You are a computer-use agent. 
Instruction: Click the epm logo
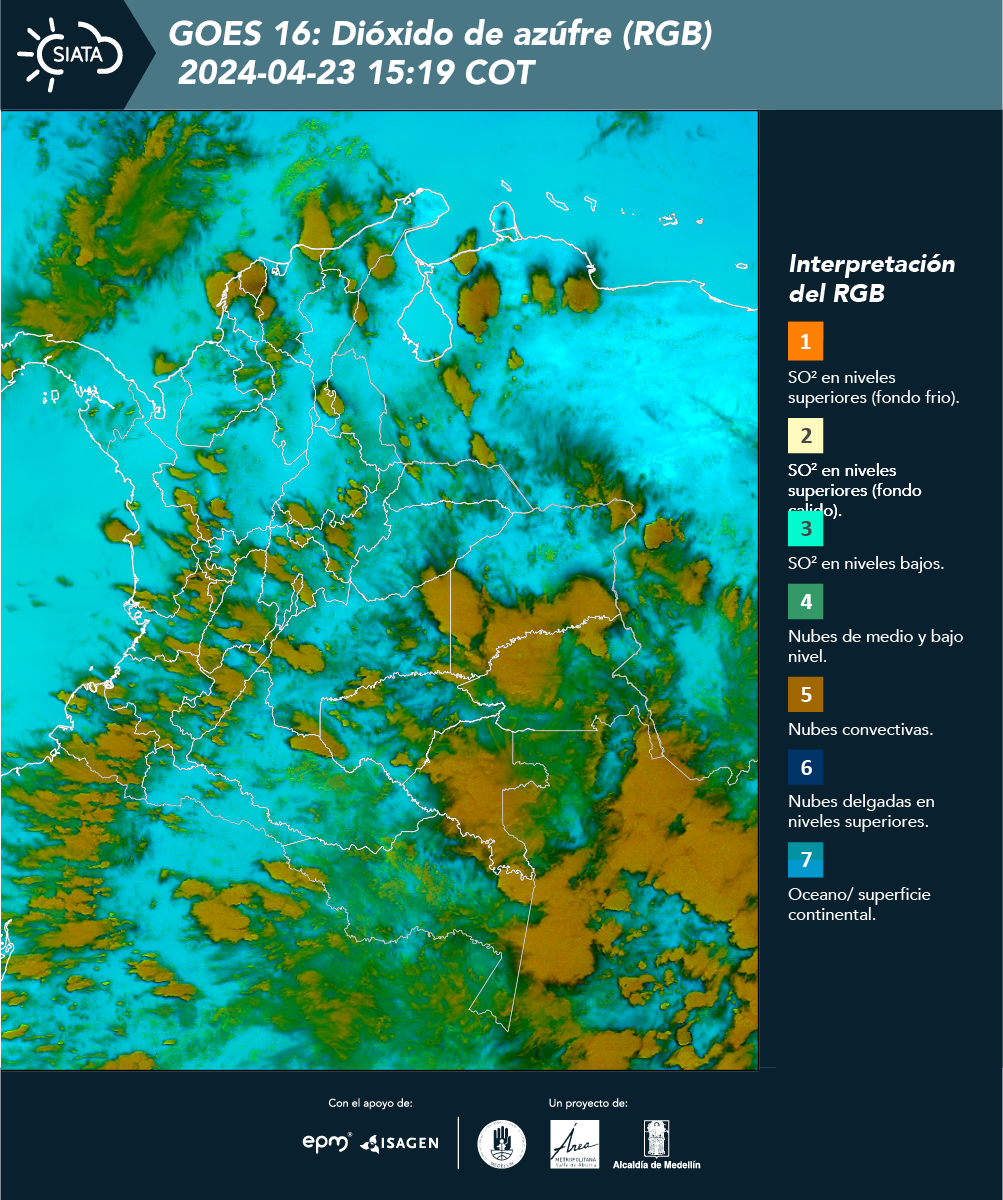point(328,1142)
